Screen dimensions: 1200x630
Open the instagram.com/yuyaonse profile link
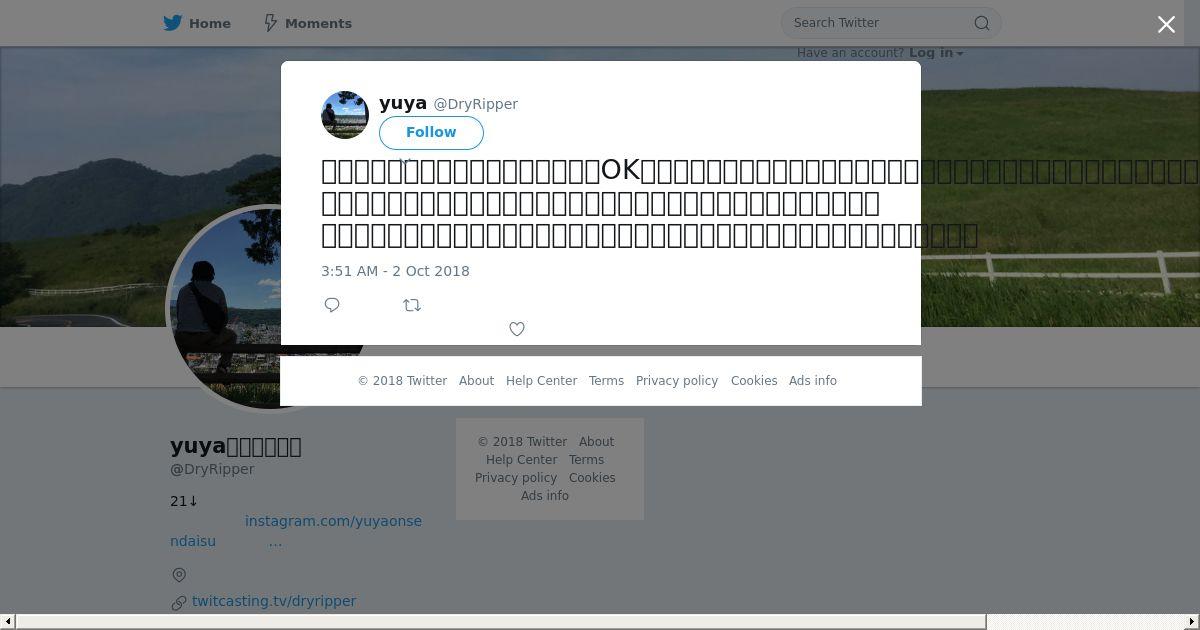pyautogui.click(x=333, y=521)
